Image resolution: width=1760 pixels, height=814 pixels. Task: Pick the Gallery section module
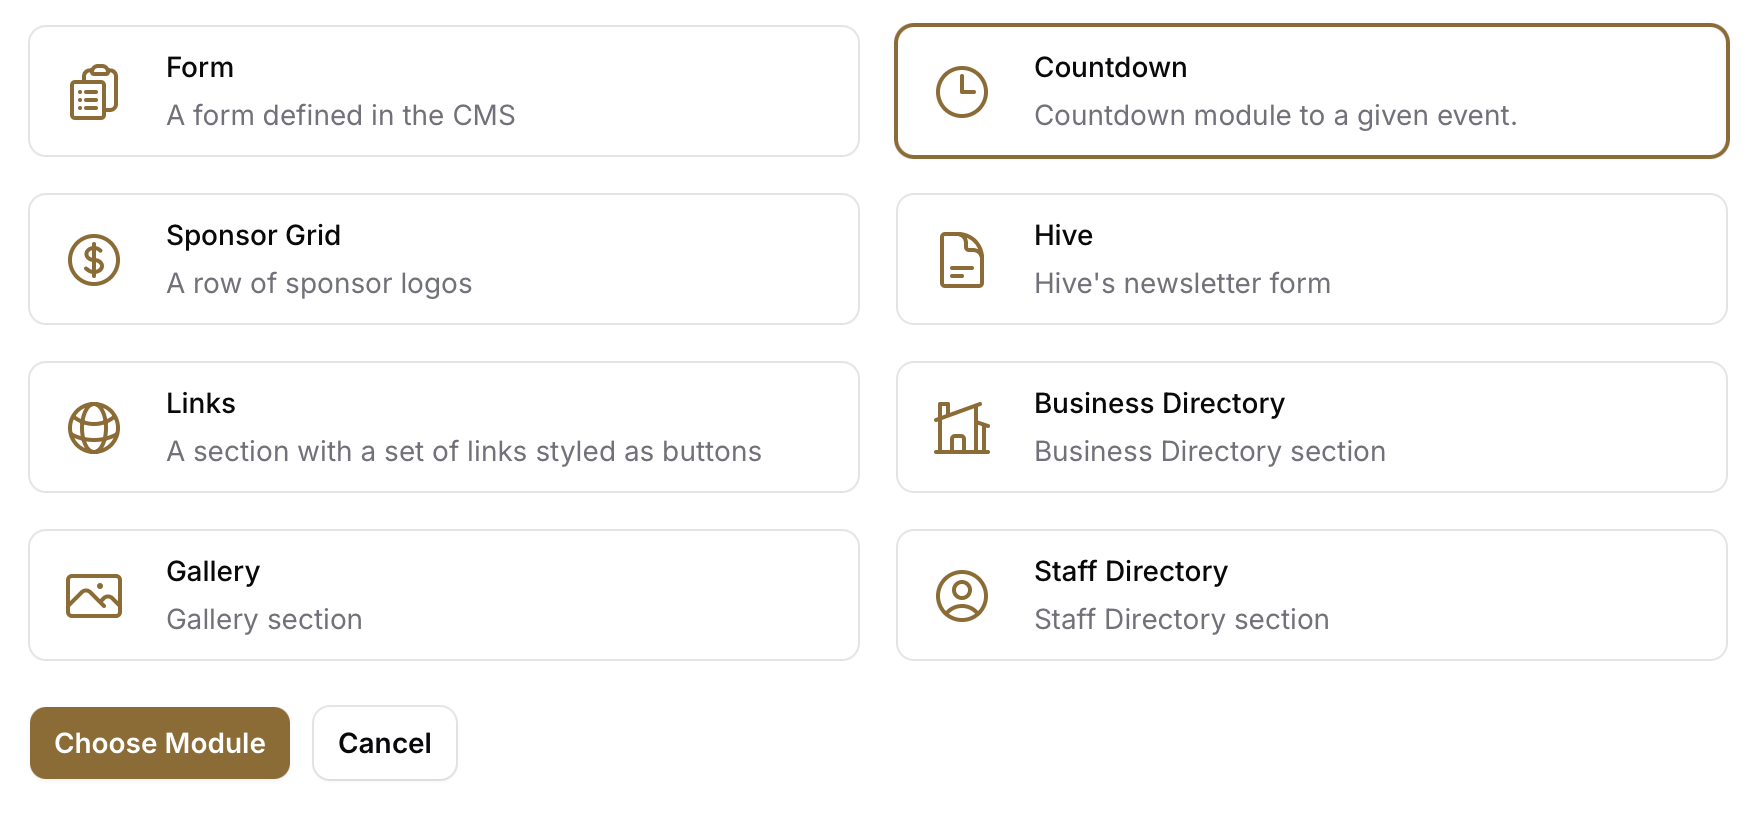[x=444, y=595]
